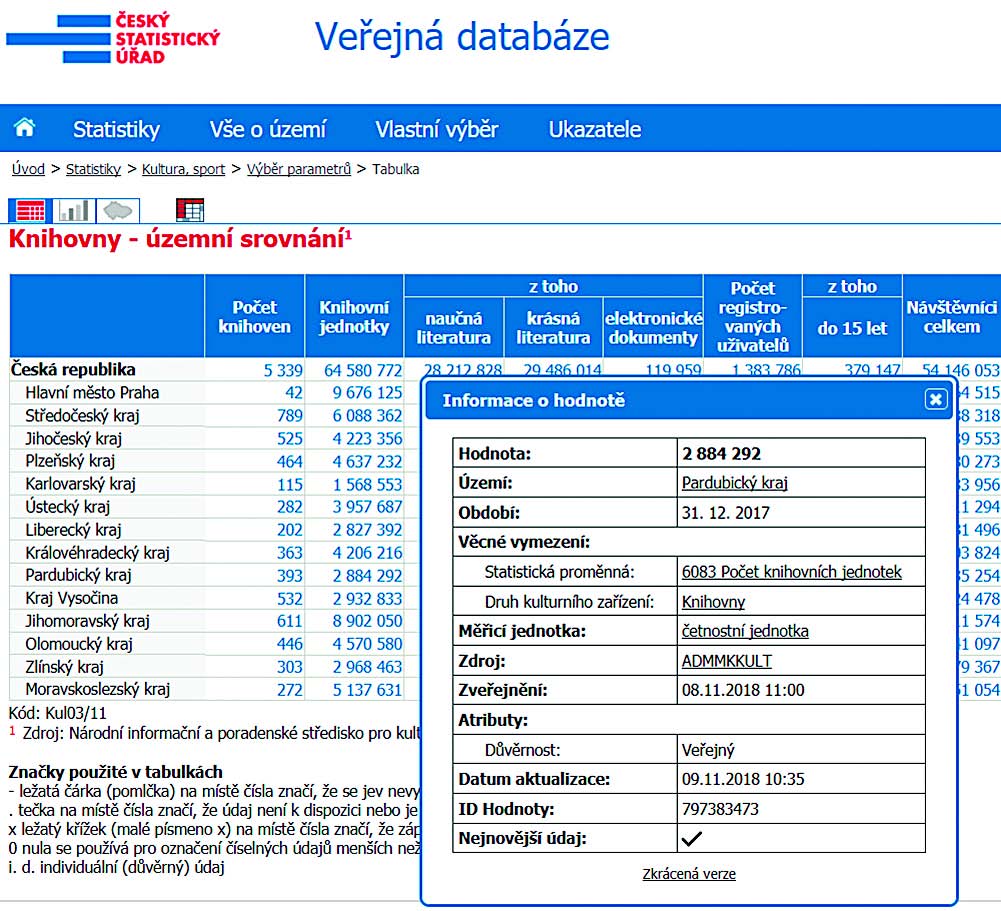Click the Úvod breadcrumb link
Image resolution: width=1001 pixels, height=911 pixels.
pos(28,169)
